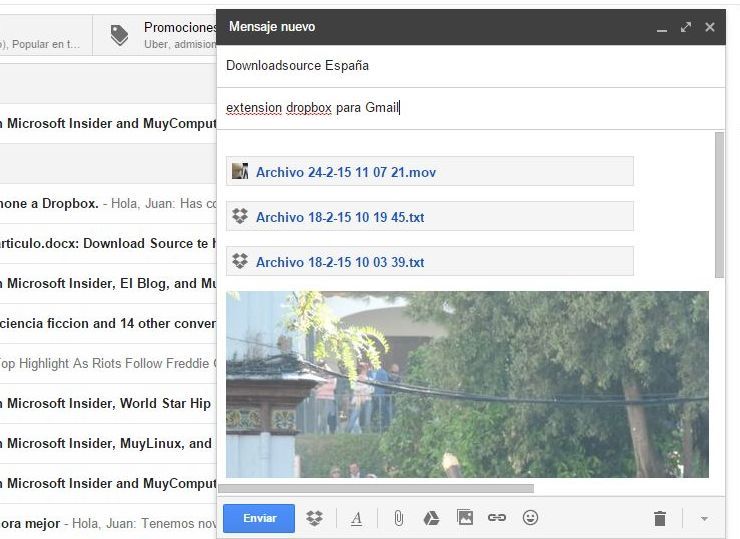The image size is (740, 539).
Task: Open Microsoft Insider, MuyLinux email
Action: (108, 444)
